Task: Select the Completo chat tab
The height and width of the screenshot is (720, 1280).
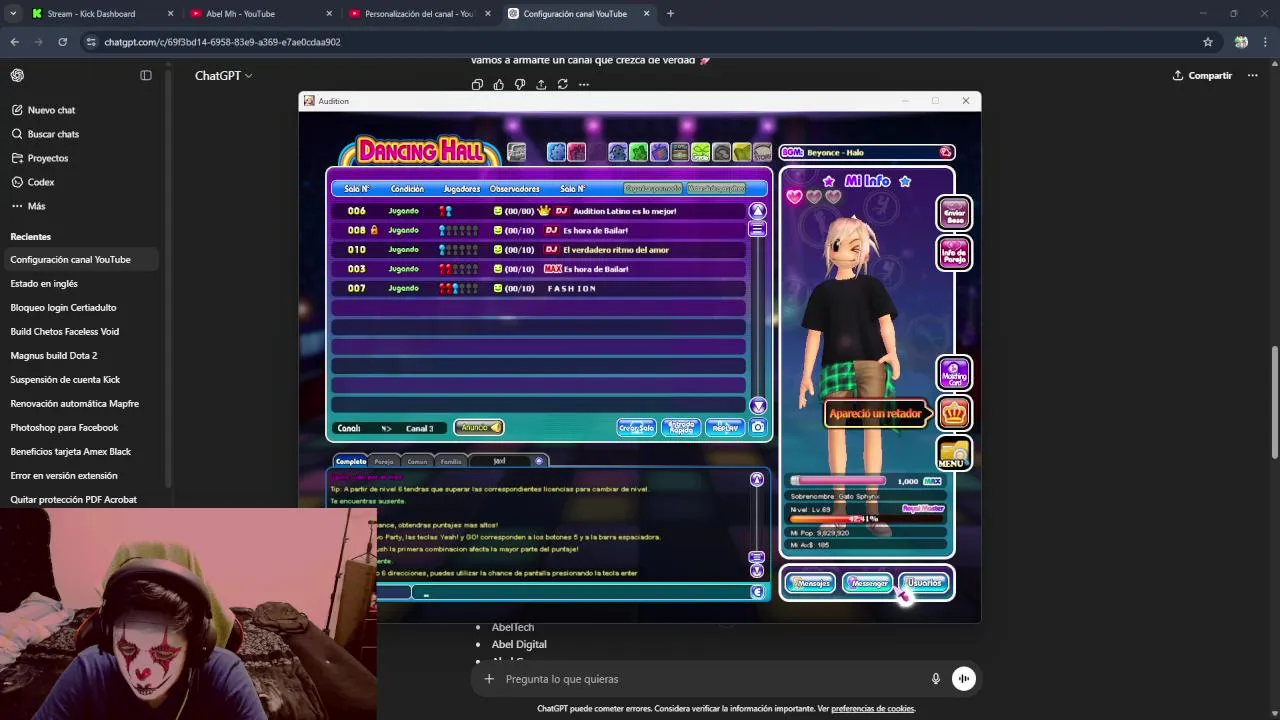Action: pos(351,461)
